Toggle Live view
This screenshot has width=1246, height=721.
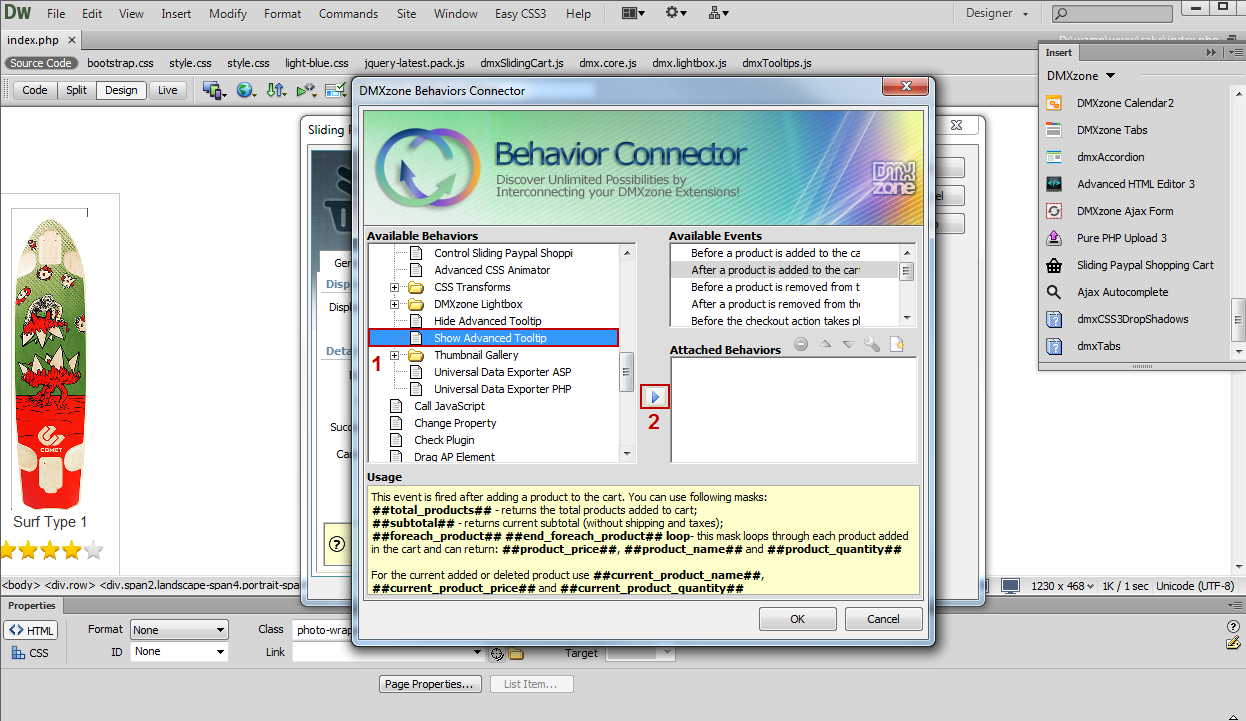pos(167,90)
